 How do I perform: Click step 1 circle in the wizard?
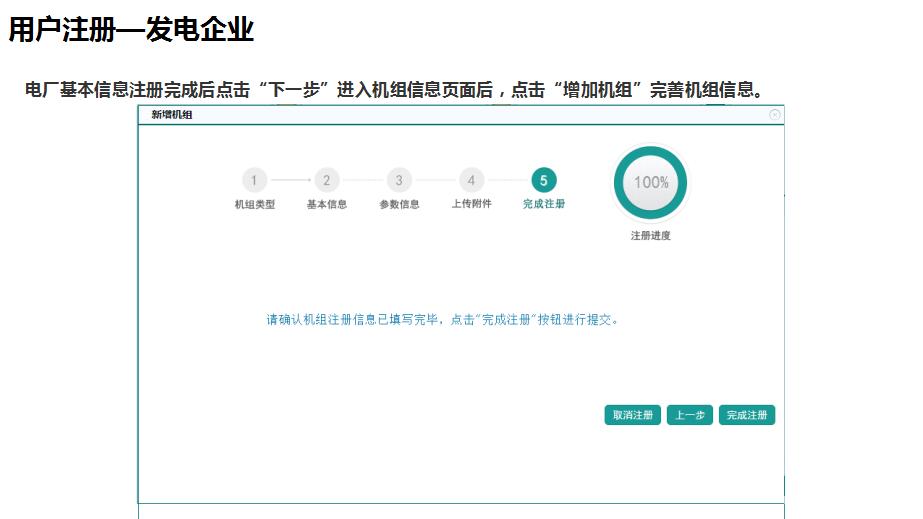click(x=254, y=180)
